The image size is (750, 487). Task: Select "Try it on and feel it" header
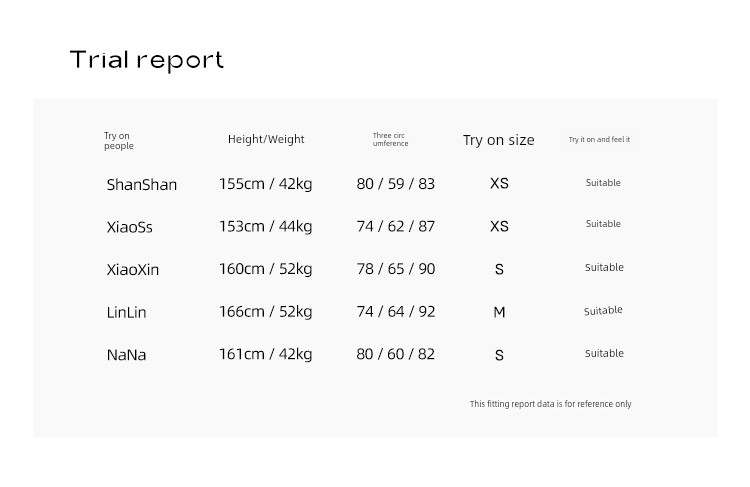tap(599, 140)
